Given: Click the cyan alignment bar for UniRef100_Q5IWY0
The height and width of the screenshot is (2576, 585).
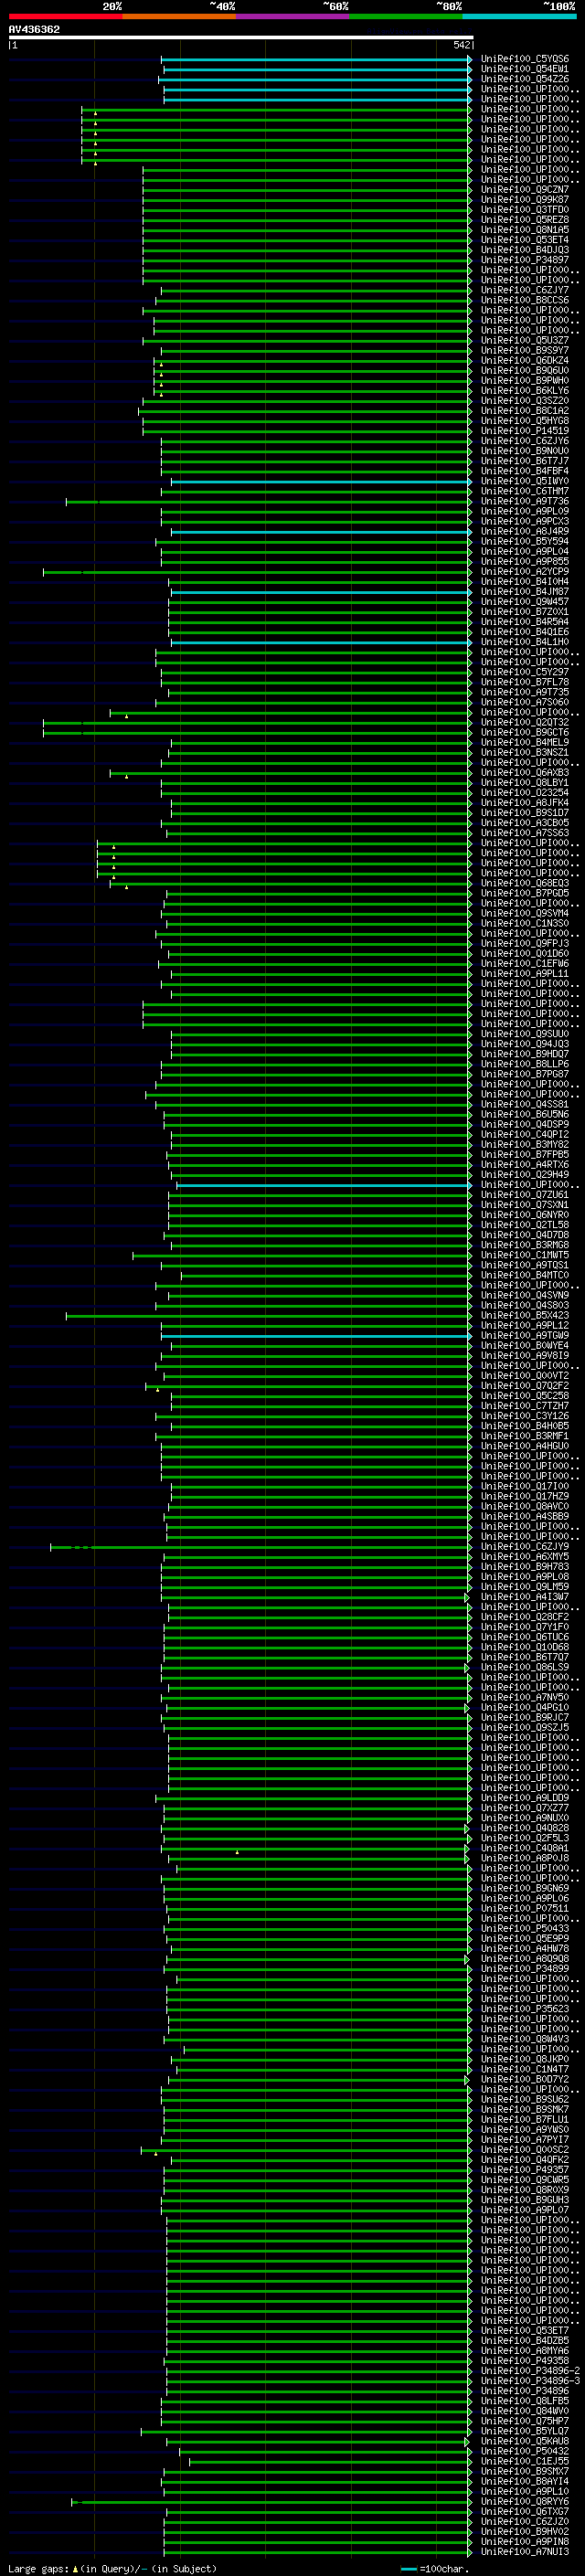Looking at the screenshot, I should [x=320, y=482].
